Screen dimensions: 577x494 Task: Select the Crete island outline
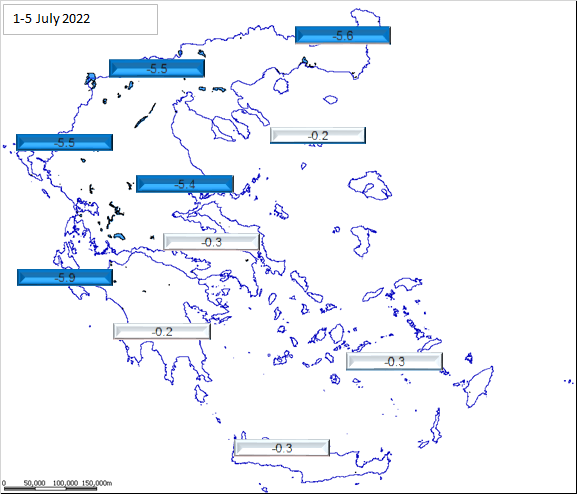click(x=311, y=464)
